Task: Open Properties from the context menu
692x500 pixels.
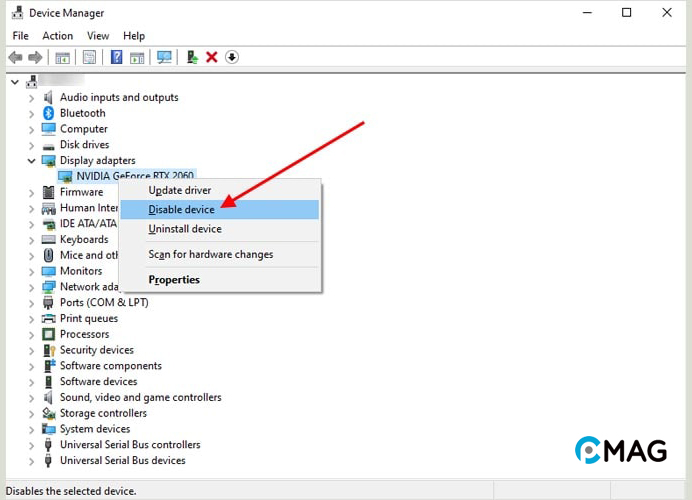Action: tap(174, 280)
